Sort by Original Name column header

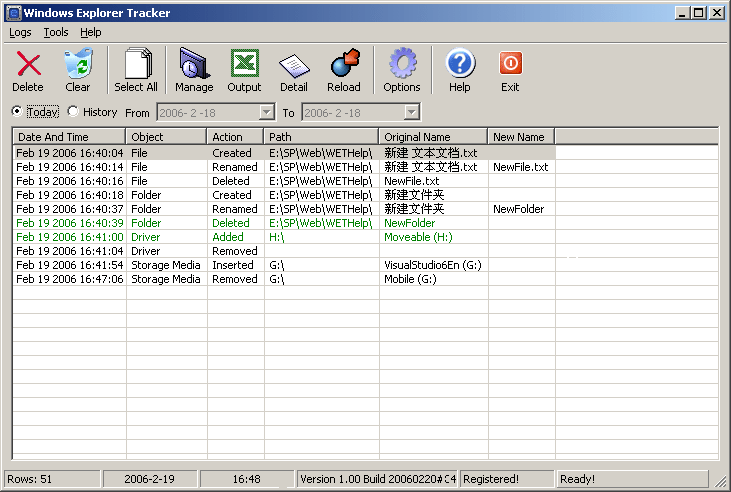433,137
